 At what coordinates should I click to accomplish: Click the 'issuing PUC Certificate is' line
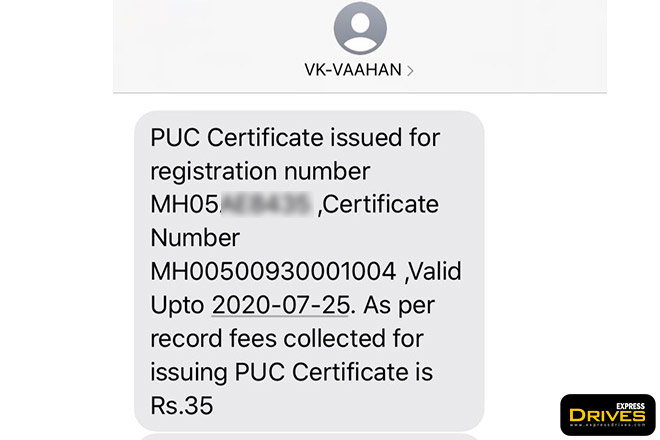click(x=292, y=372)
